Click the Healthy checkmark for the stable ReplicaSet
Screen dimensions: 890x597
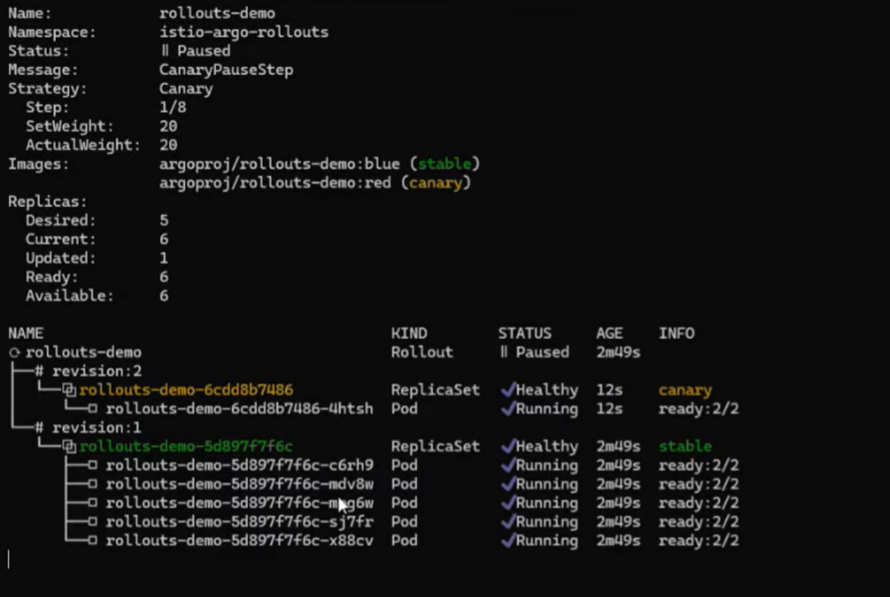pyautogui.click(x=507, y=446)
